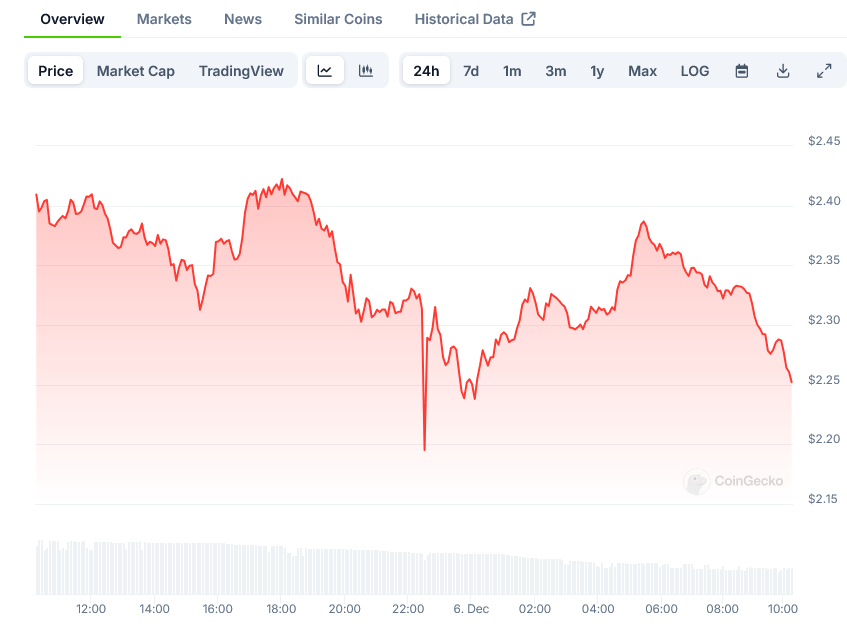Viewport: 847px width, 632px height.
Task: Show the Max time range
Action: point(642,71)
